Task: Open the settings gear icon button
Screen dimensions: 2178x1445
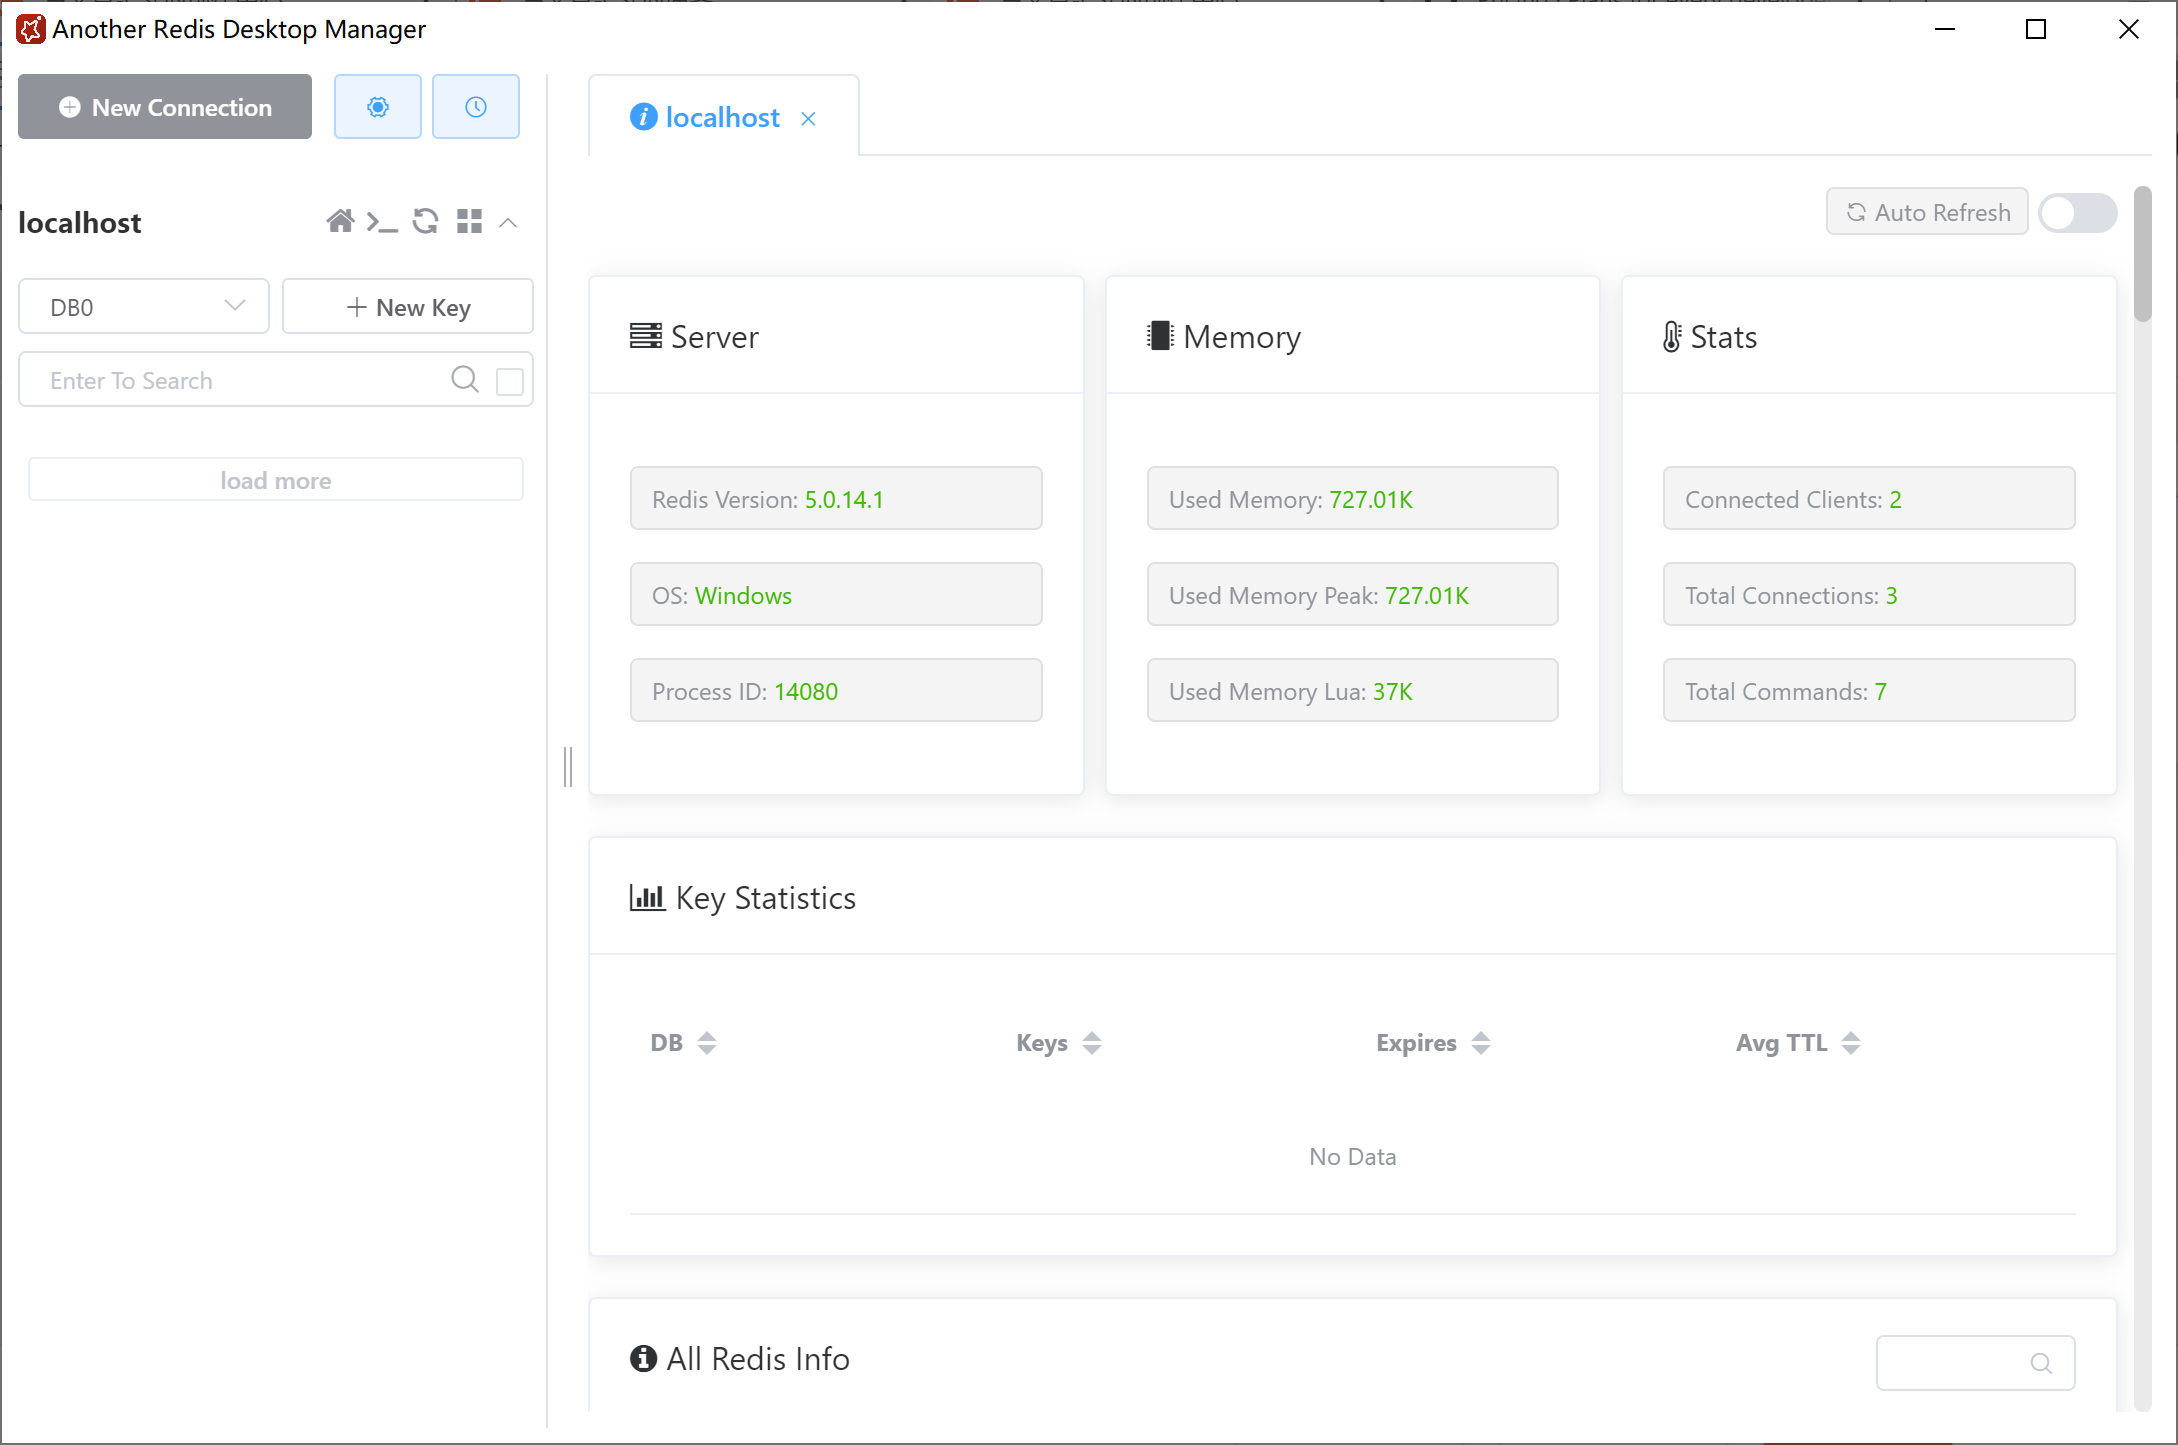Action: coord(377,107)
